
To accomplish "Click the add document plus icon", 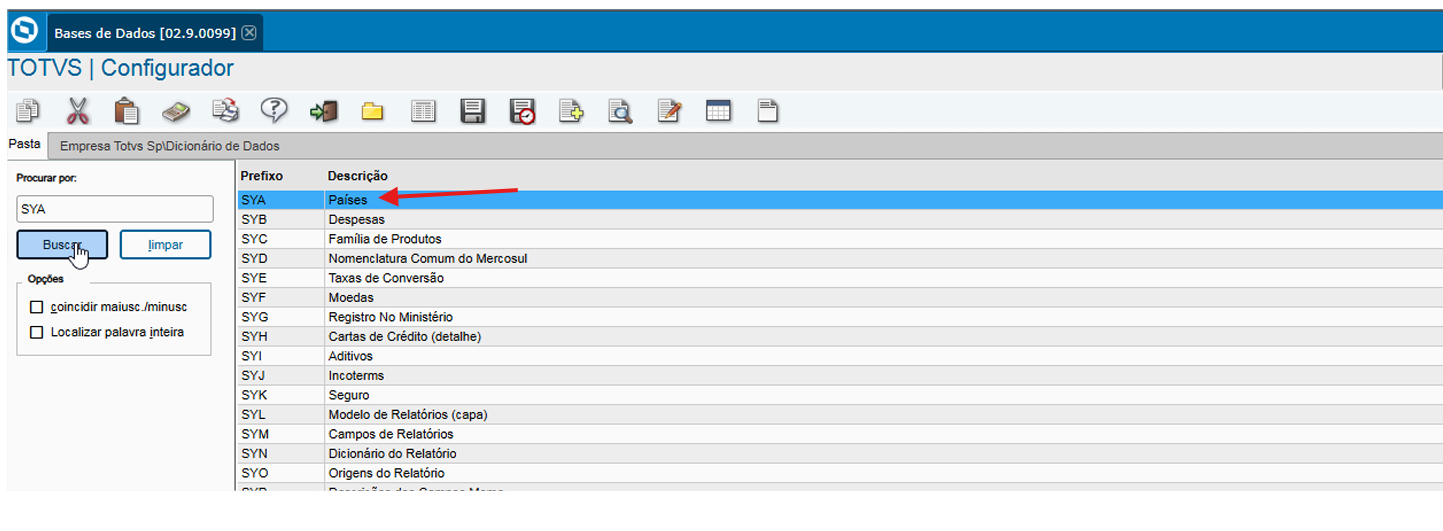I will pyautogui.click(x=571, y=111).
